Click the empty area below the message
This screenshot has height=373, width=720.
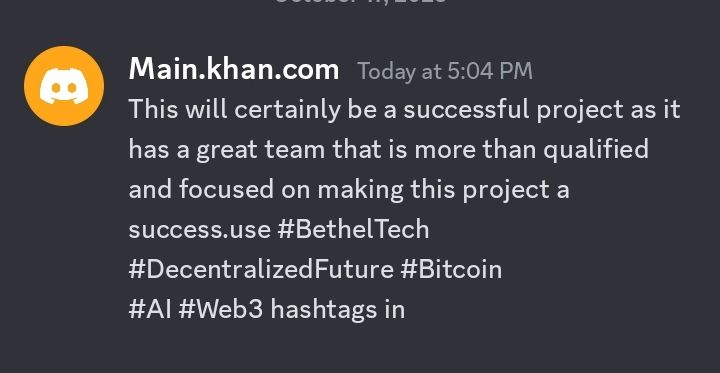[x=360, y=351]
